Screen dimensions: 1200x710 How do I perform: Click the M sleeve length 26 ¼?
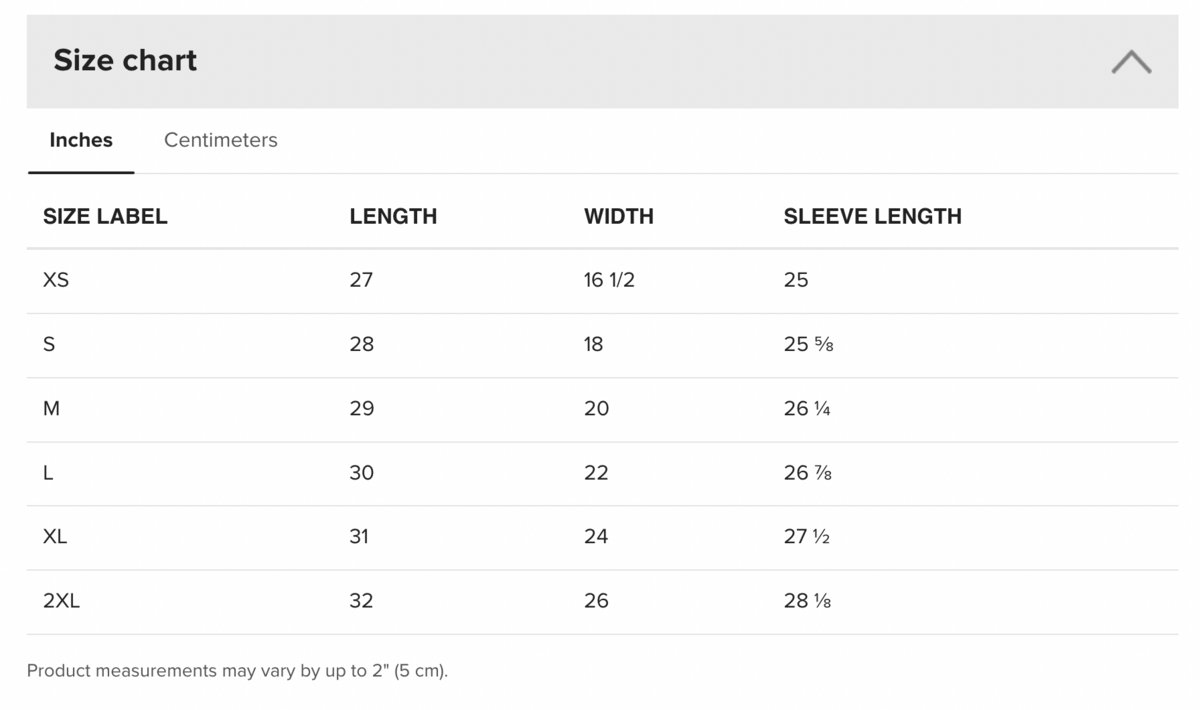807,408
